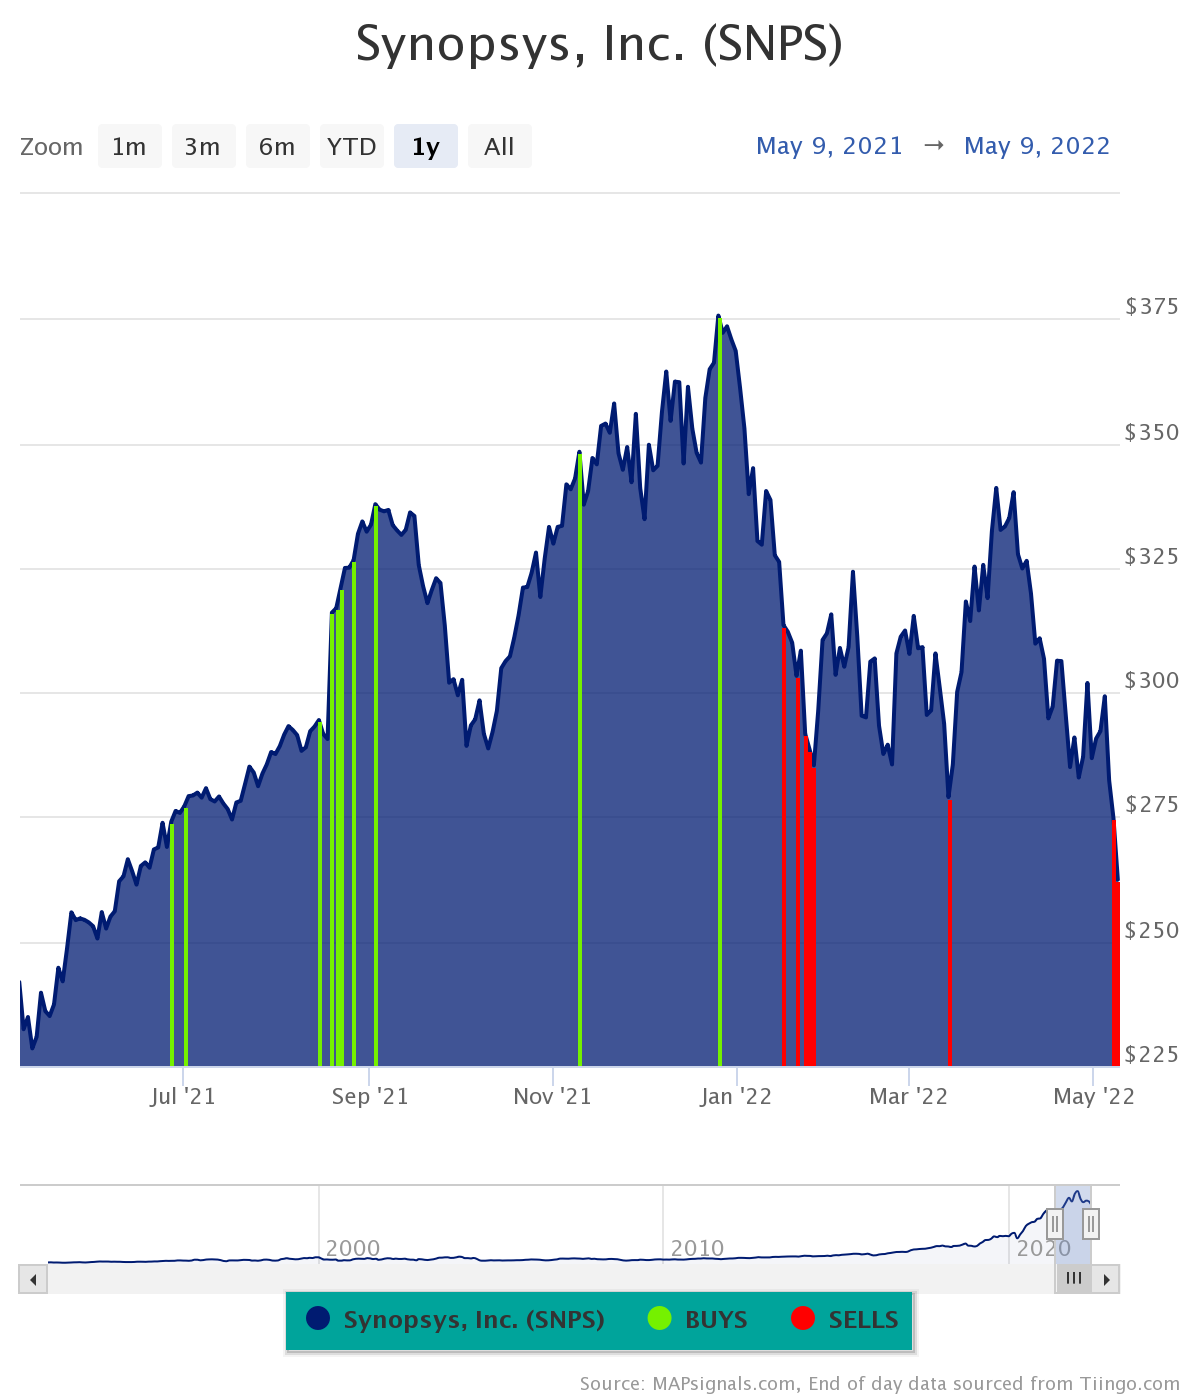
Task: Toggle the SELLS legend label
Action: [x=864, y=1320]
